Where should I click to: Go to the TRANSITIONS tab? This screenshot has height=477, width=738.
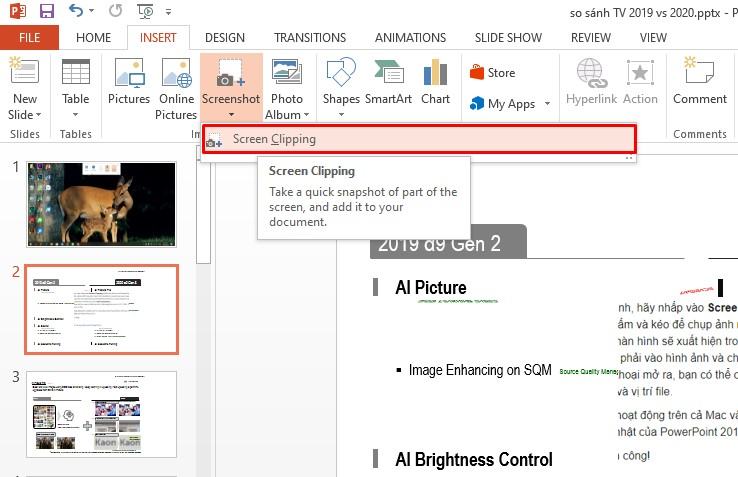[310, 38]
